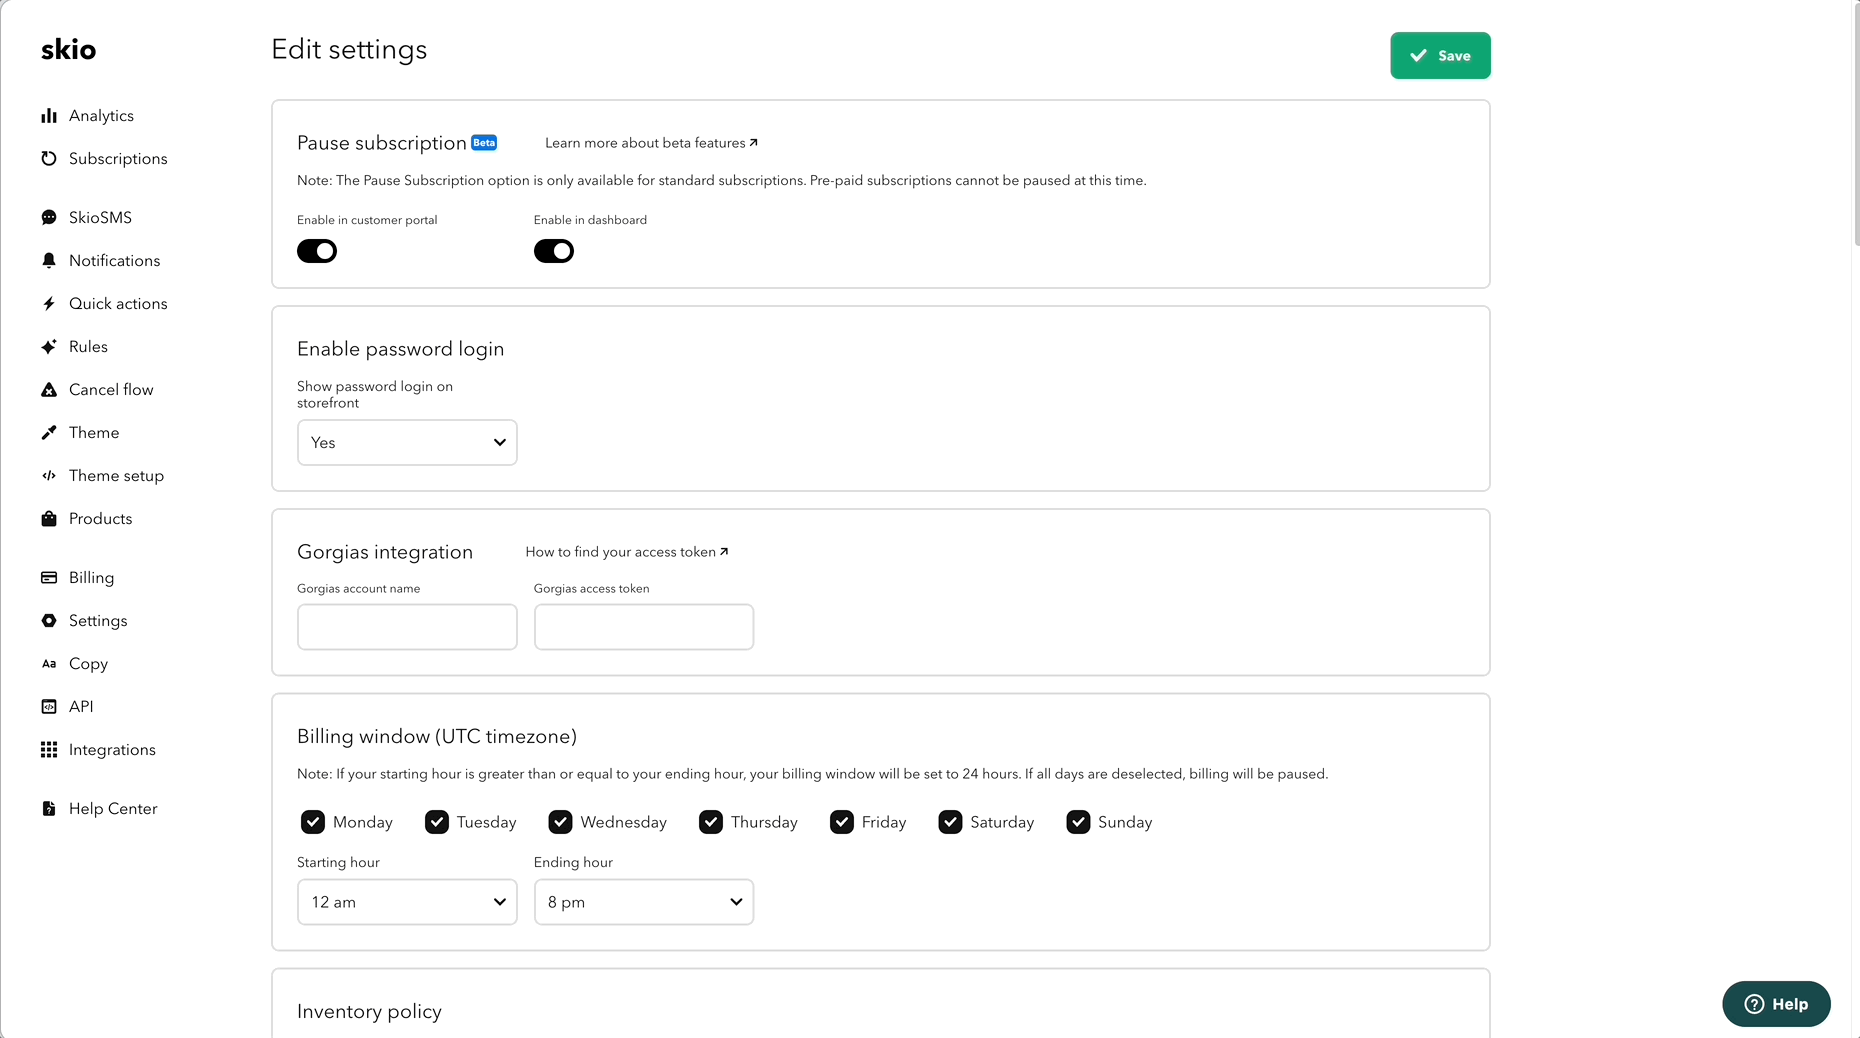Uncheck the Wednesday checkbox
Image resolution: width=1860 pixels, height=1038 pixels.
pyautogui.click(x=560, y=822)
